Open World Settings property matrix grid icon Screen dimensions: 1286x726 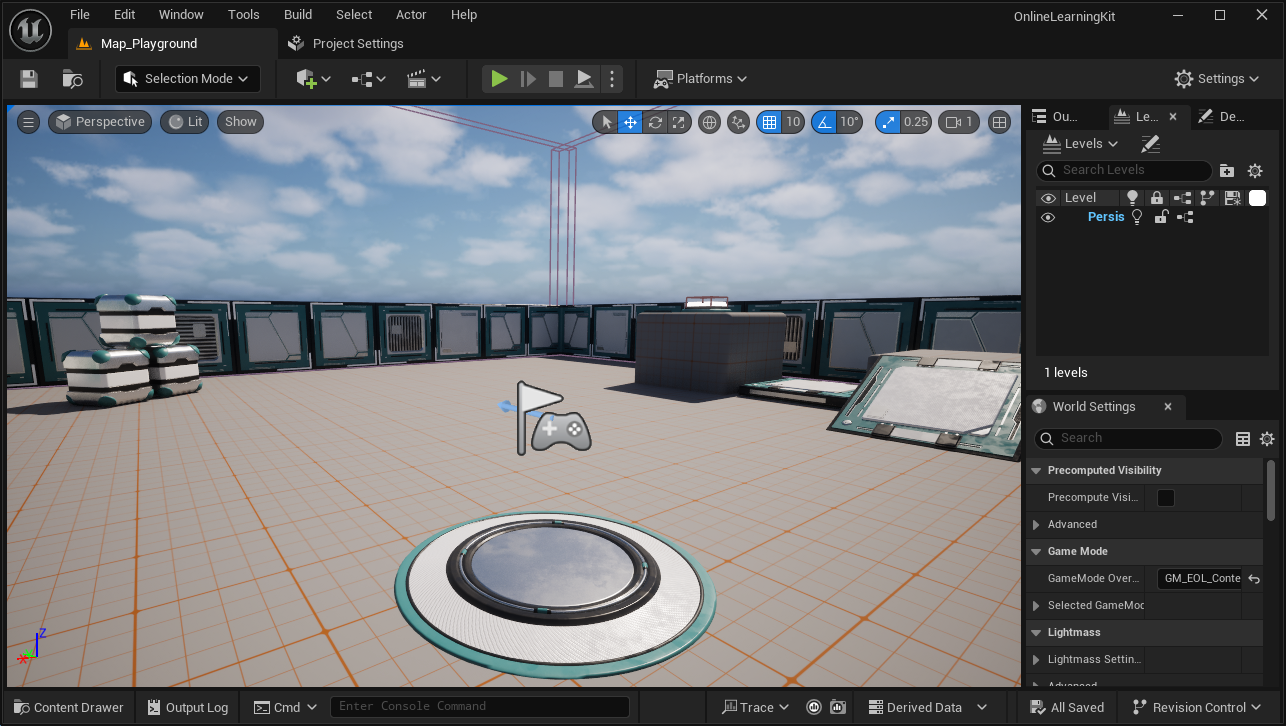click(1243, 439)
